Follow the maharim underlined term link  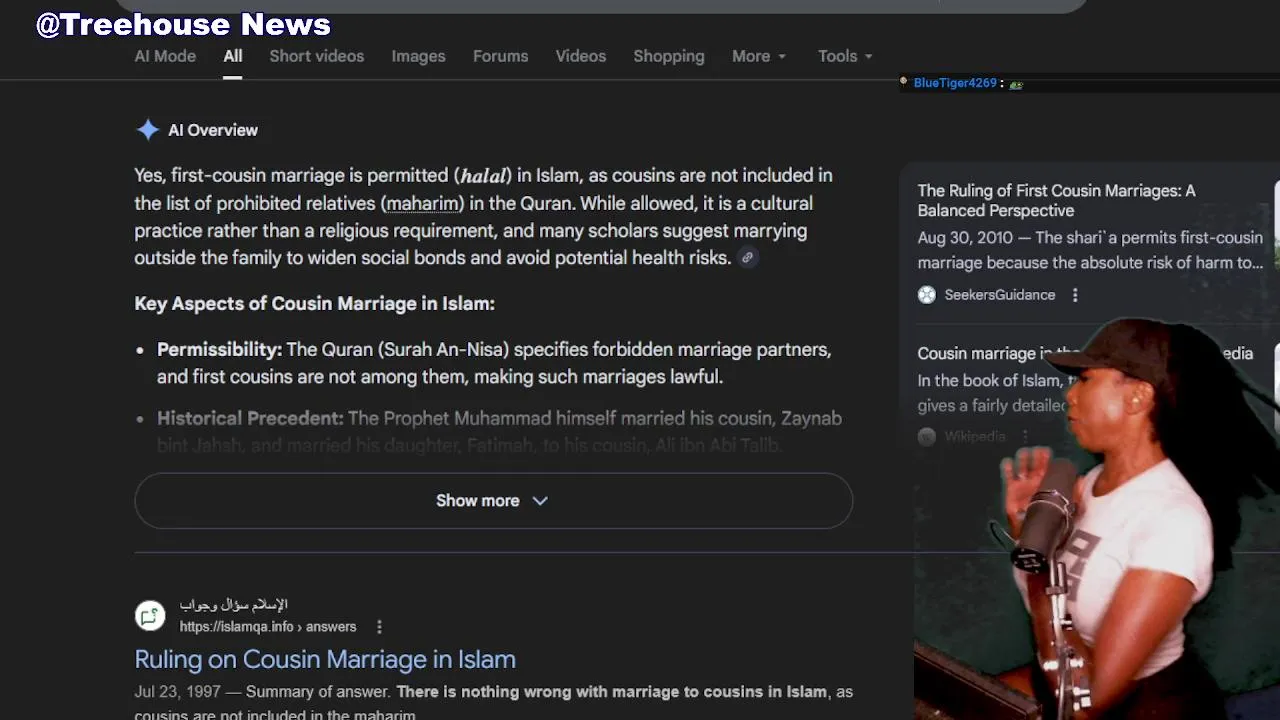(422, 203)
